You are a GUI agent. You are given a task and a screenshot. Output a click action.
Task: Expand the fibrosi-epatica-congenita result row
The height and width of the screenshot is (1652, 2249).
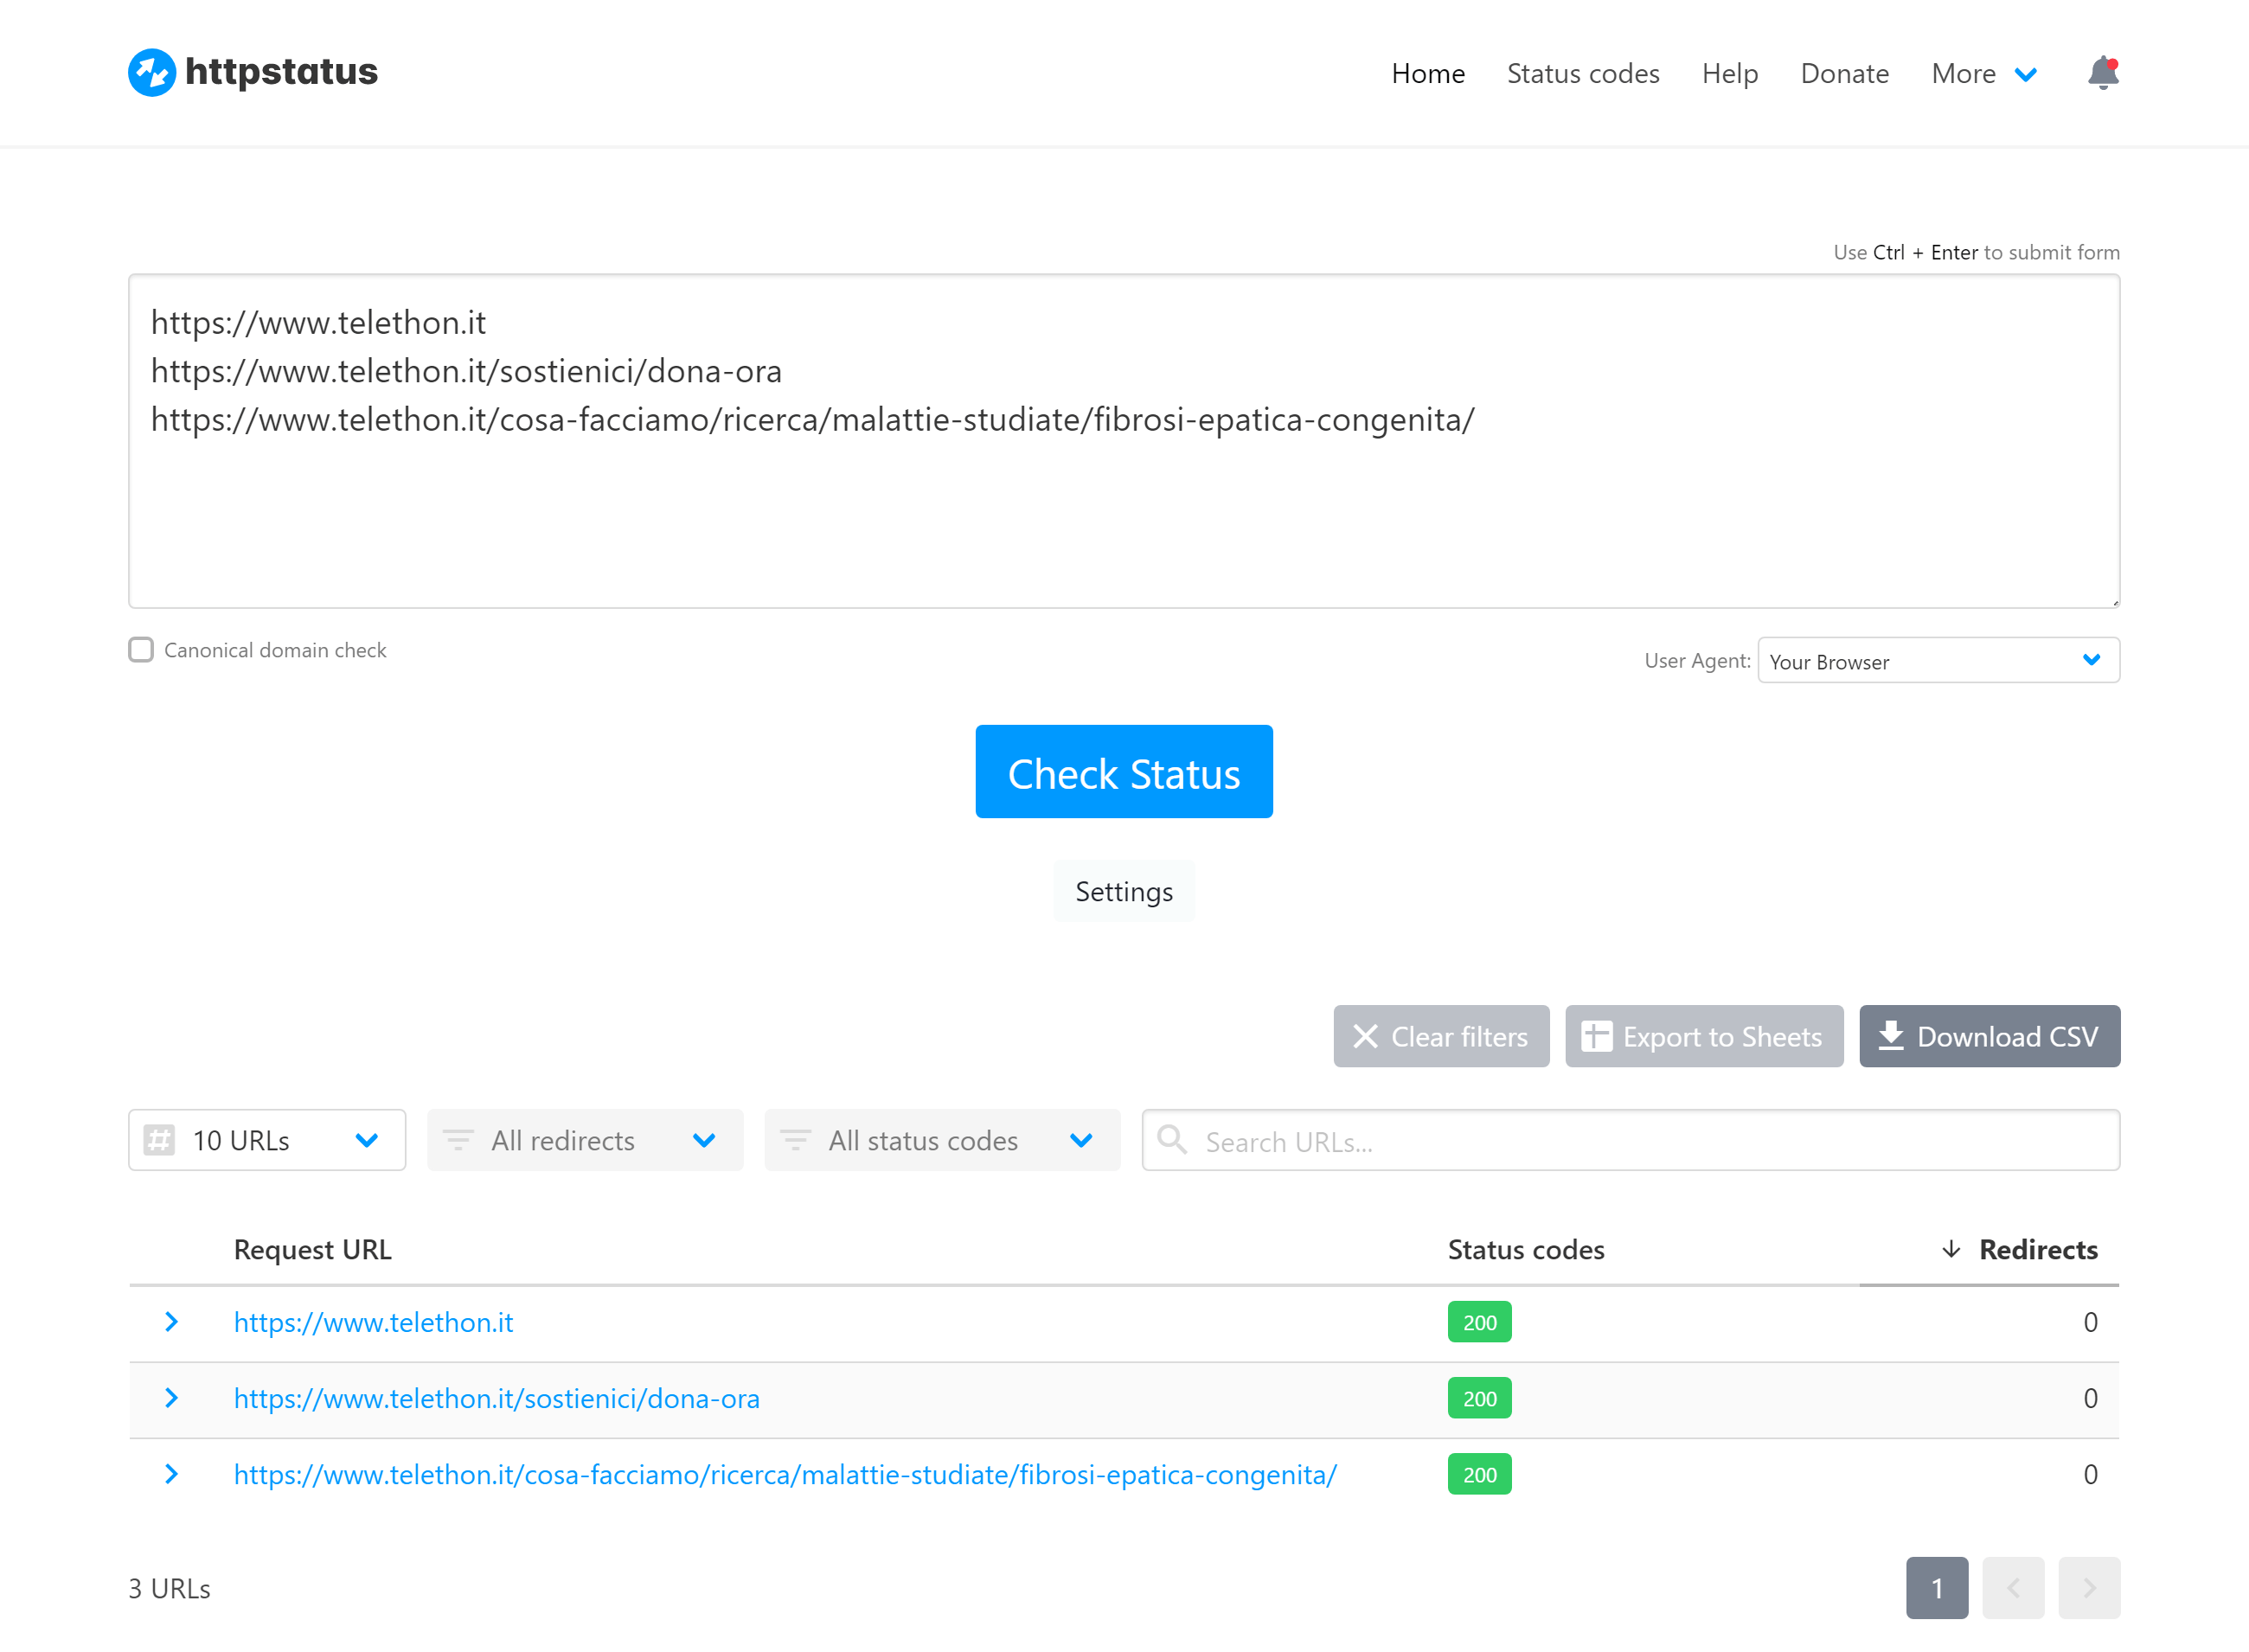(171, 1474)
